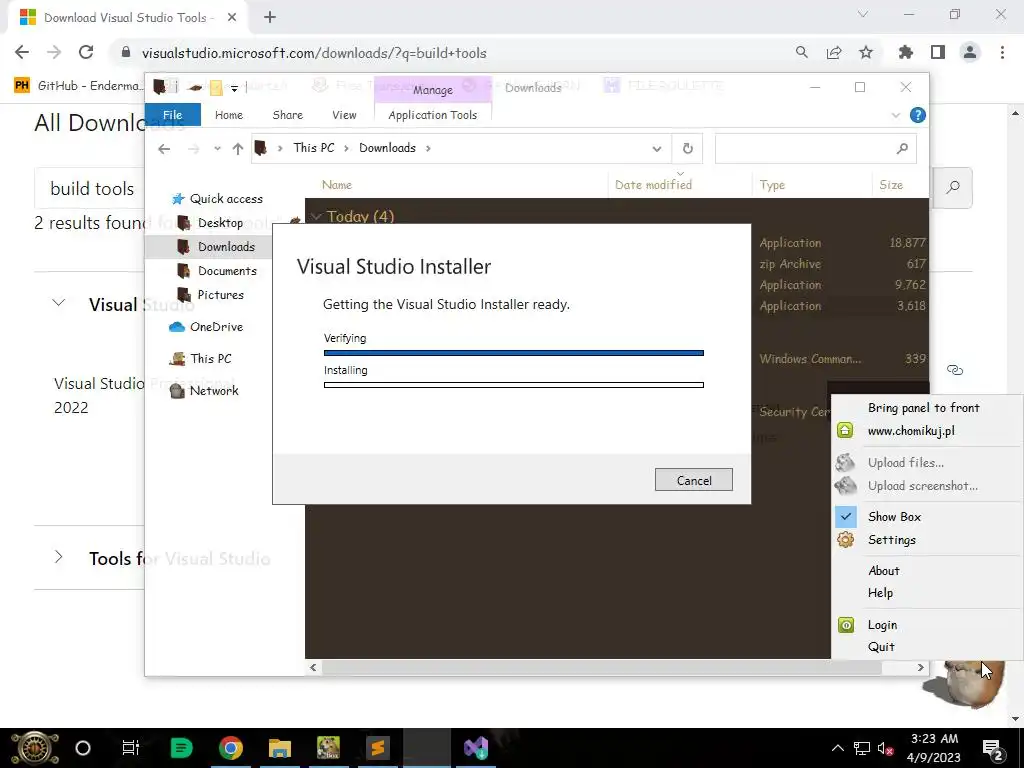Choose Upload files... in context menu
The width and height of the screenshot is (1024, 768).
click(x=906, y=462)
